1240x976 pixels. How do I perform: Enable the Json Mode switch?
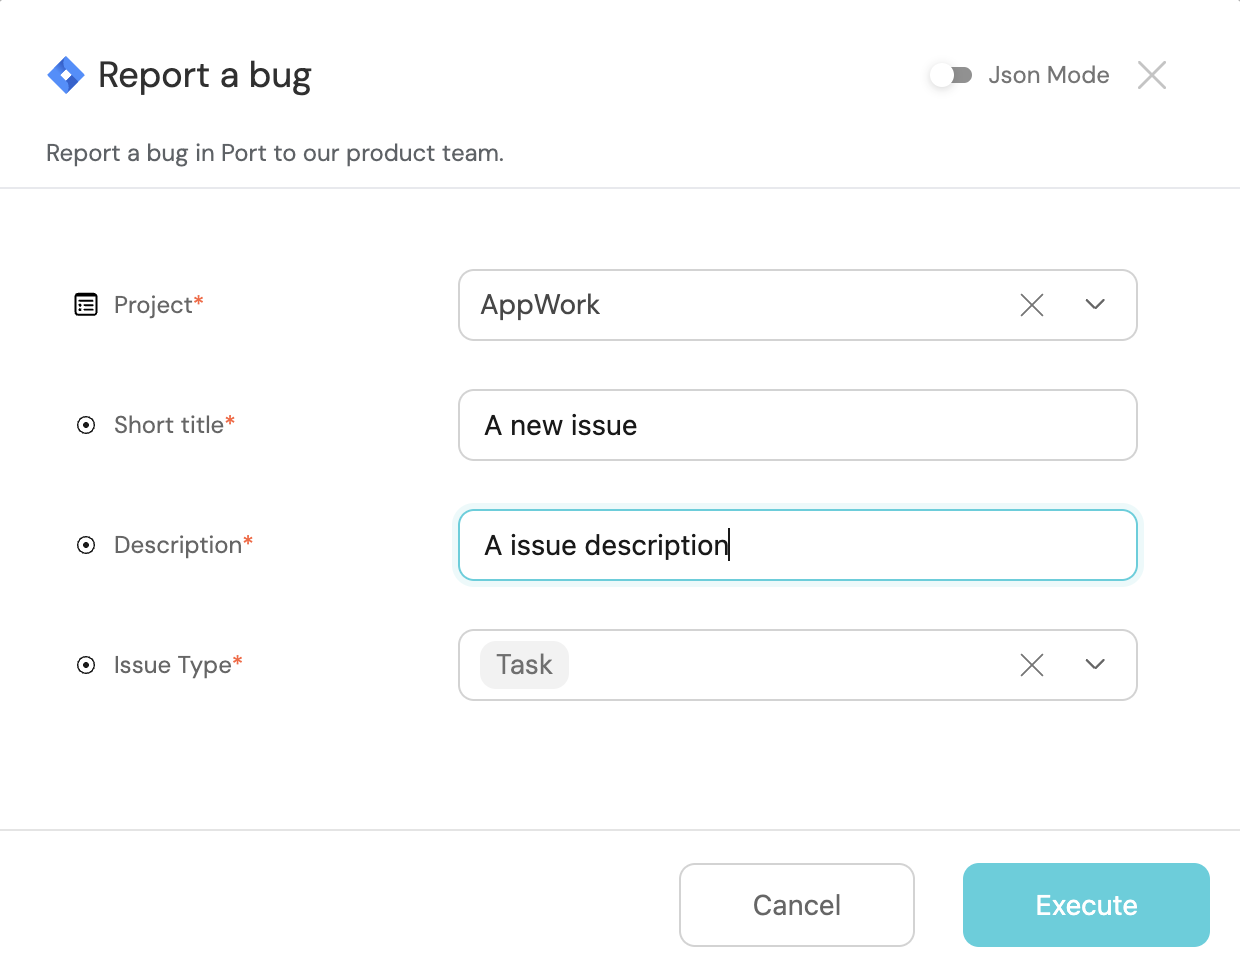[x=951, y=75]
